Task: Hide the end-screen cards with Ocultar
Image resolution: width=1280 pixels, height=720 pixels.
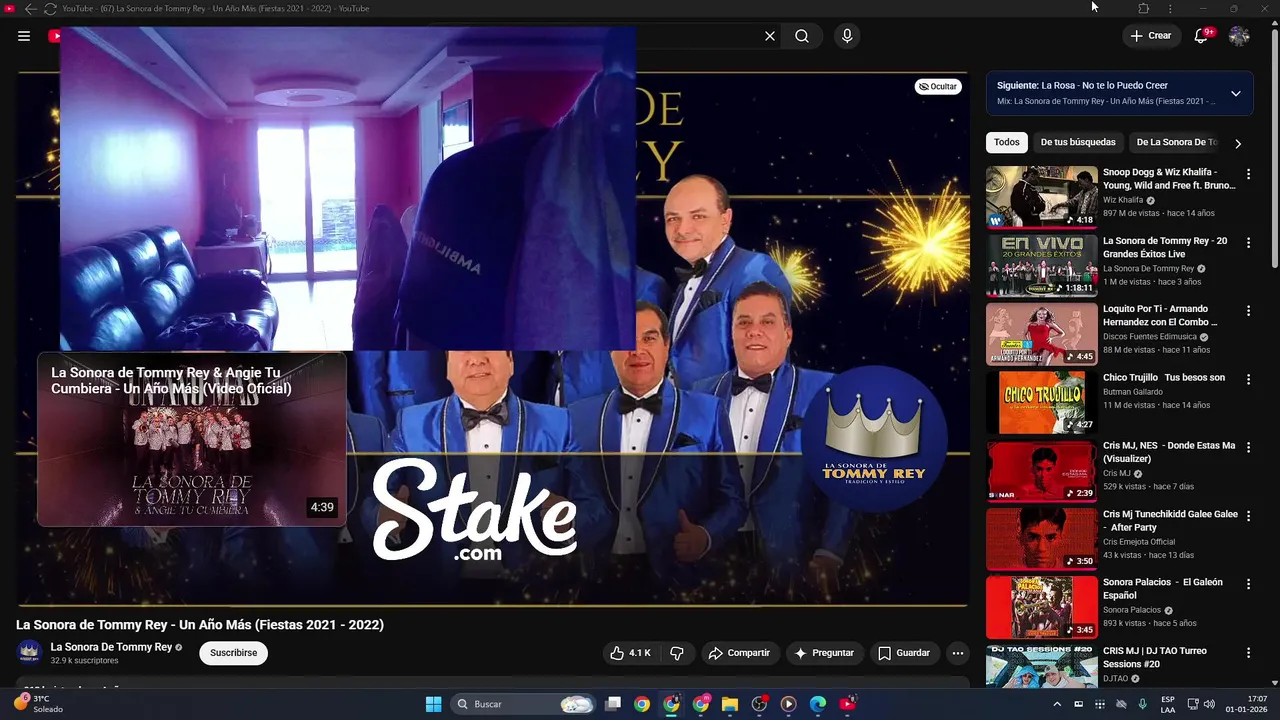Action: click(938, 87)
